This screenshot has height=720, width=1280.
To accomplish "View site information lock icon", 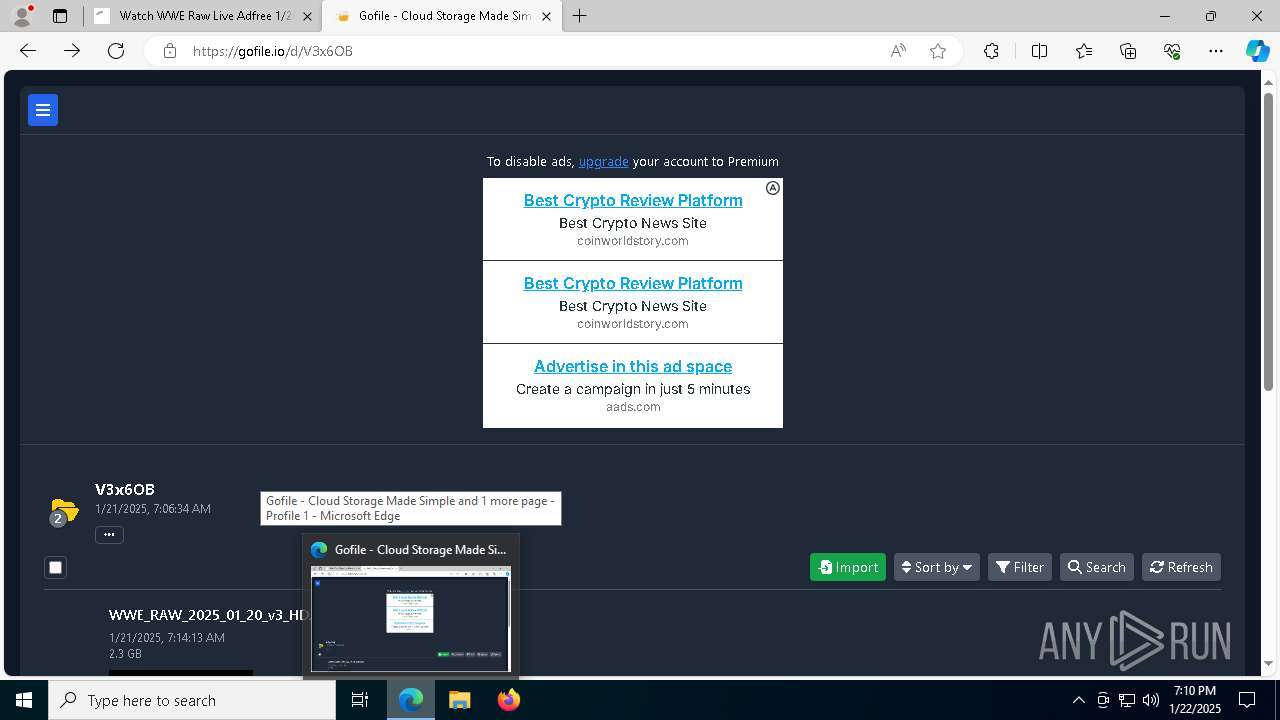I will 170,51.
